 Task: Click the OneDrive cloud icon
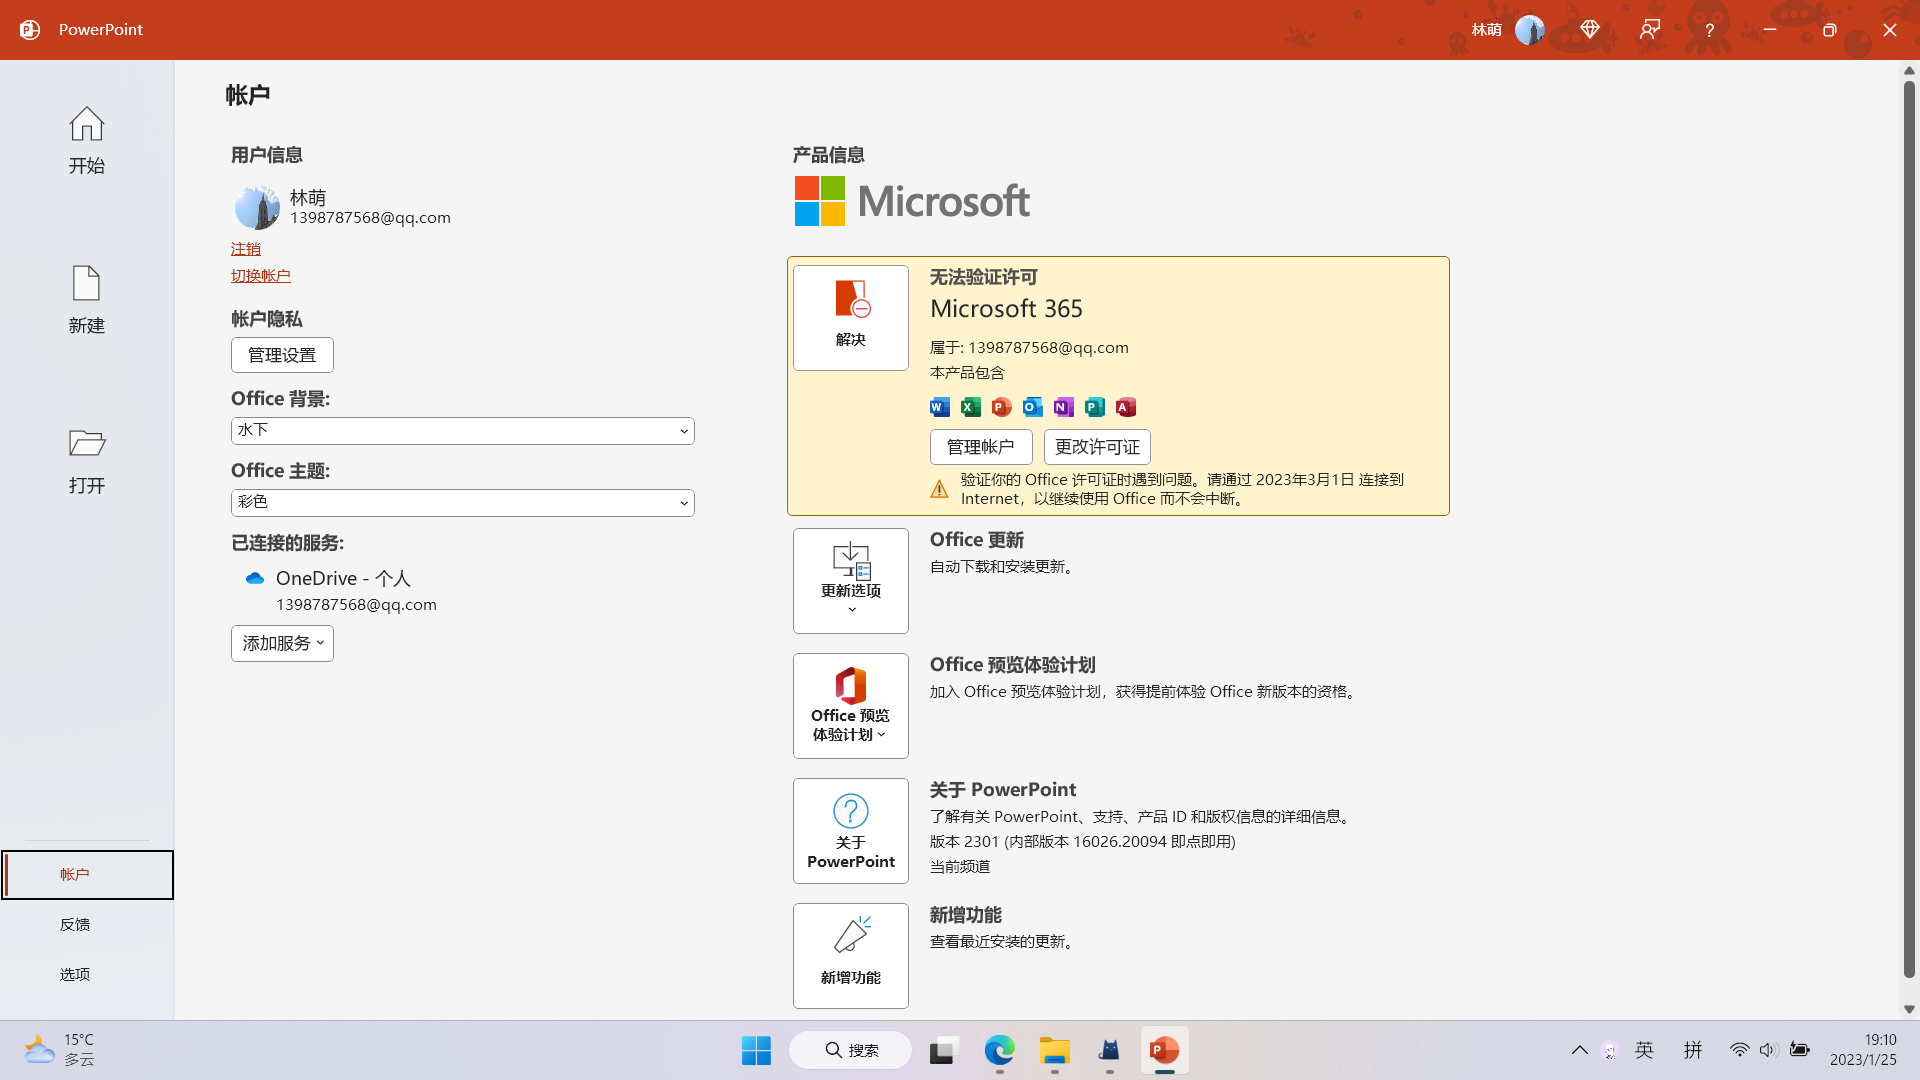(255, 579)
